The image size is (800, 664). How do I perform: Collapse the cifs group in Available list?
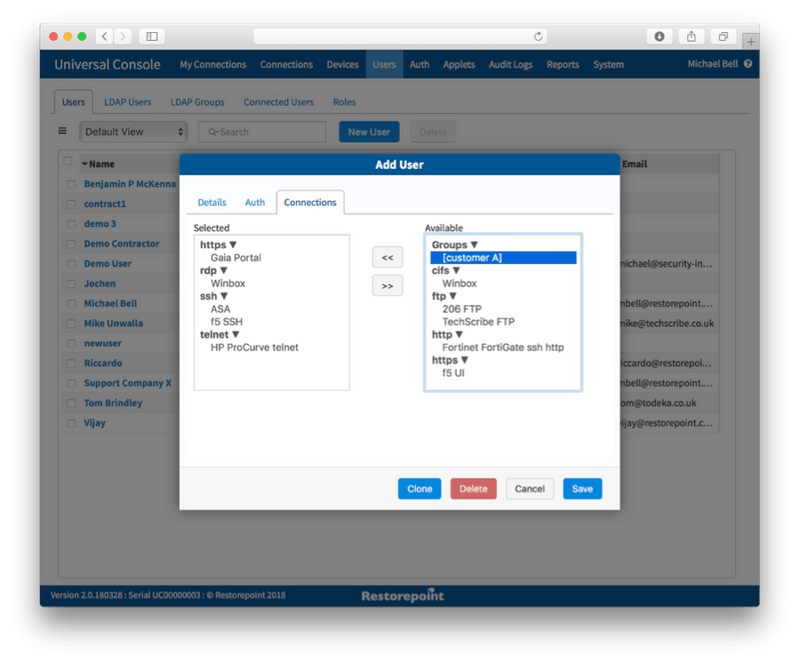point(456,270)
